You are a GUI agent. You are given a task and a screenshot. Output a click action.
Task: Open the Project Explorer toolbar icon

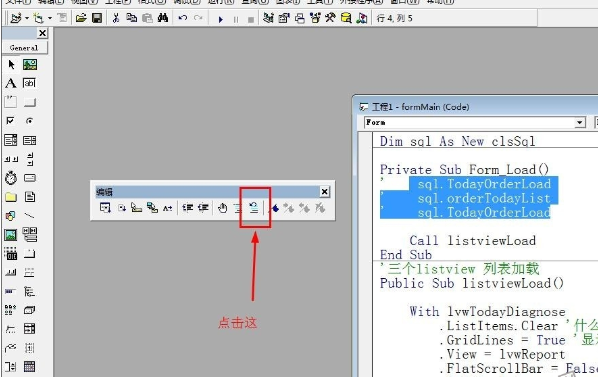click(268, 18)
